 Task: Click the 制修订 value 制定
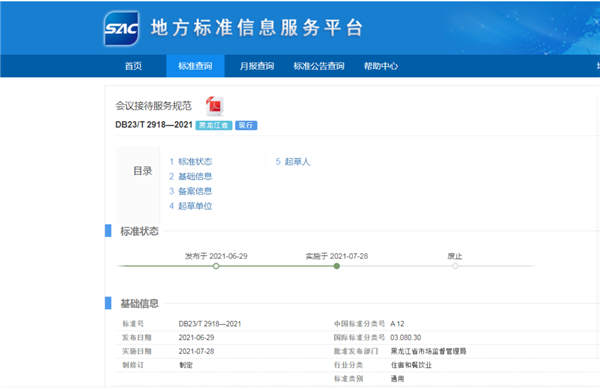[x=186, y=365]
